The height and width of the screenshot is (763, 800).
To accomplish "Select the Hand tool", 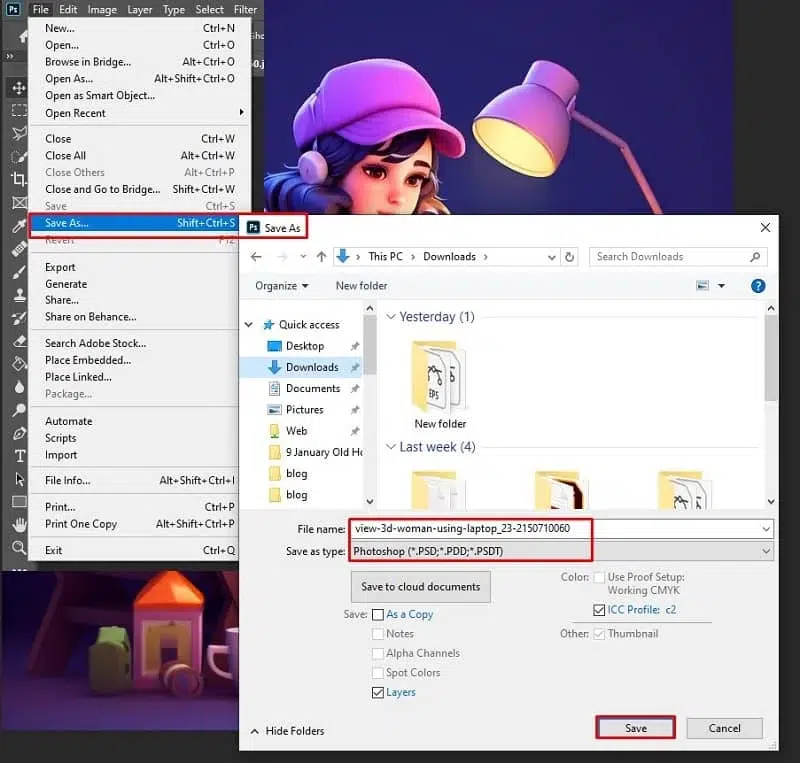I will pos(19,524).
